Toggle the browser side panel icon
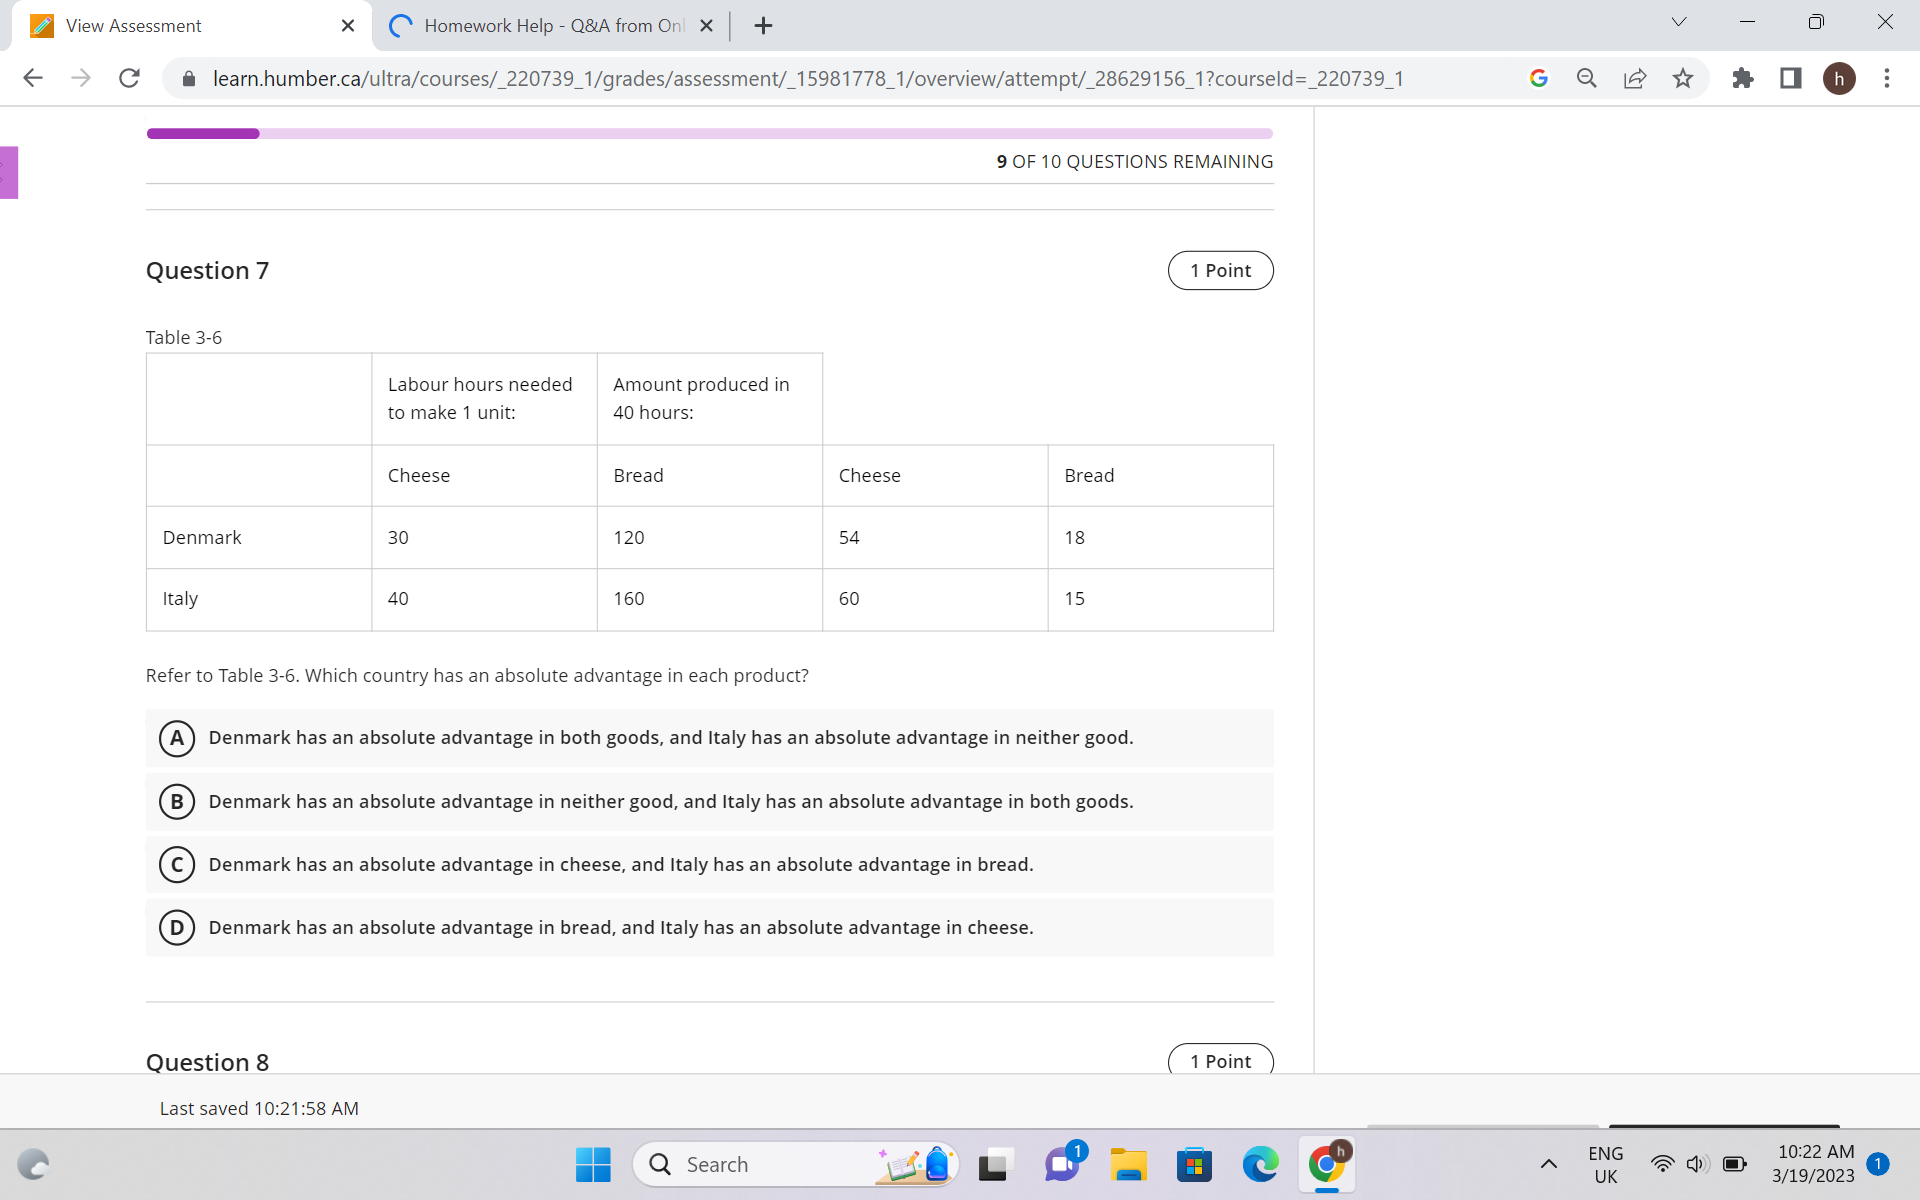Screen dimensions: 1920x1200 pos(1791,78)
